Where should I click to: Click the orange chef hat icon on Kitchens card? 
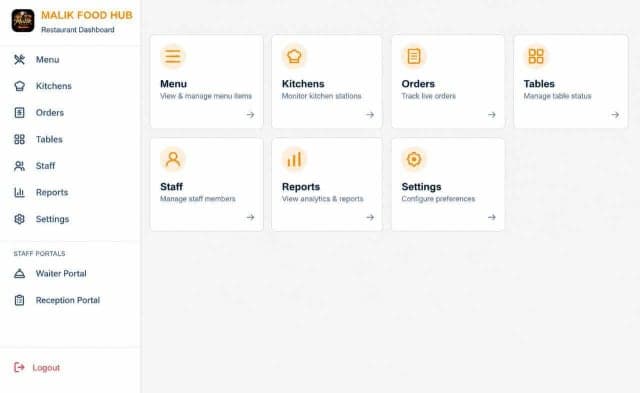(294, 56)
